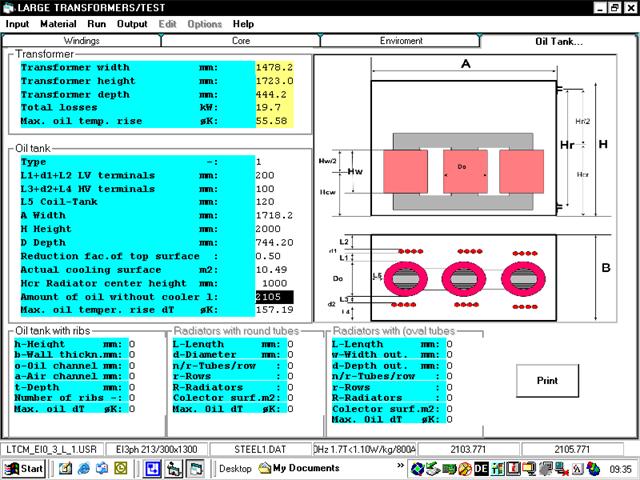Click the highlighted Amount of oil field 2105
Viewport: 640px width, 480px height.
274,297
